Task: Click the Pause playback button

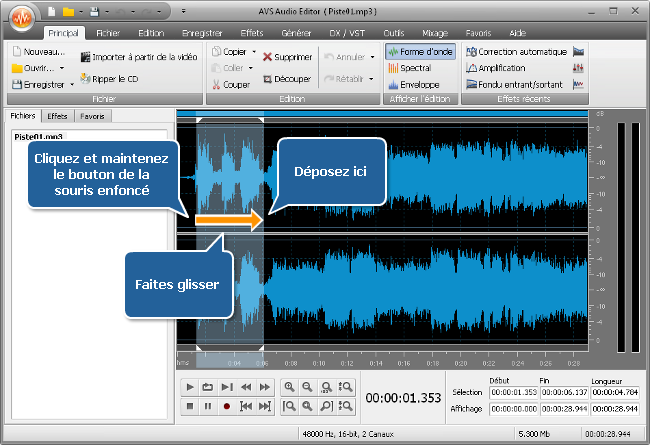Action: click(208, 406)
